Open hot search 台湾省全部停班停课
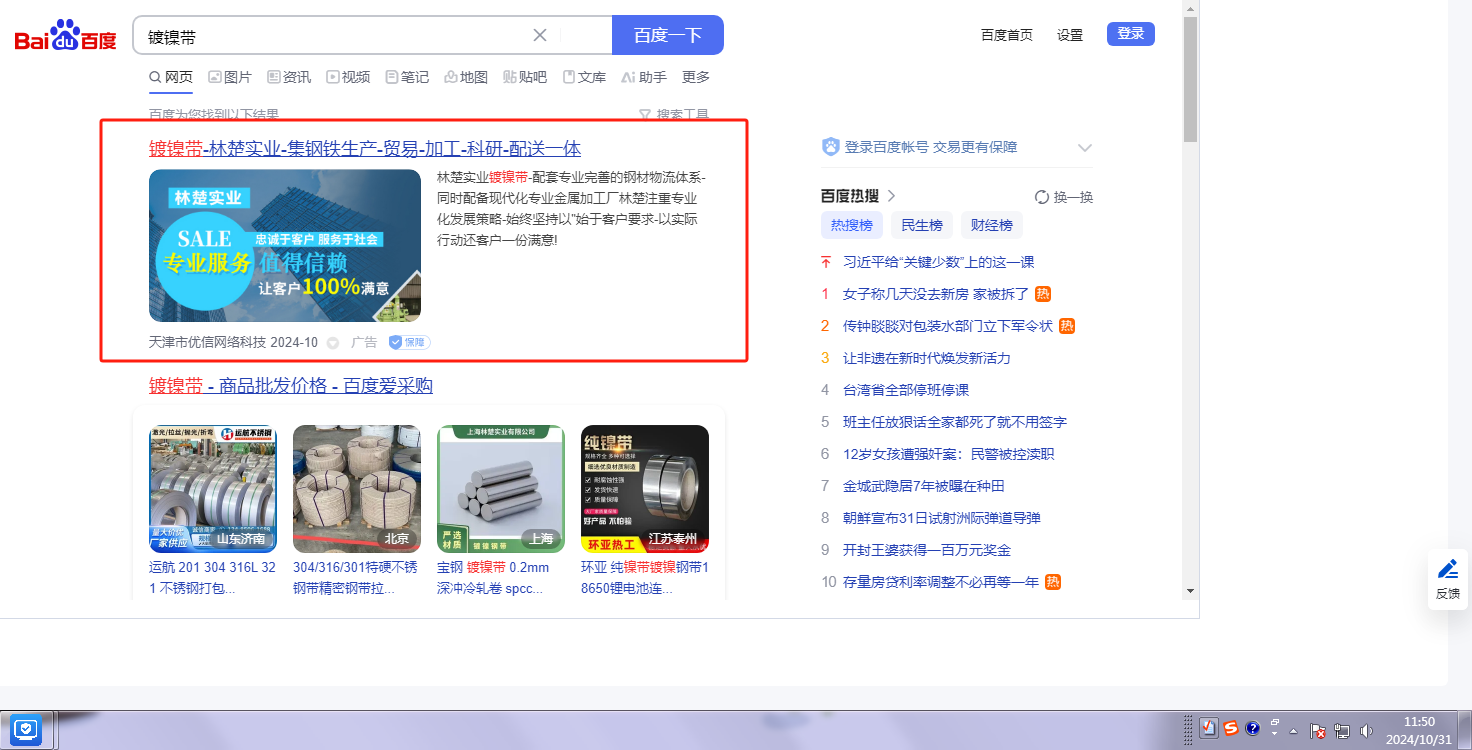The image size is (1472, 750). [x=906, y=390]
